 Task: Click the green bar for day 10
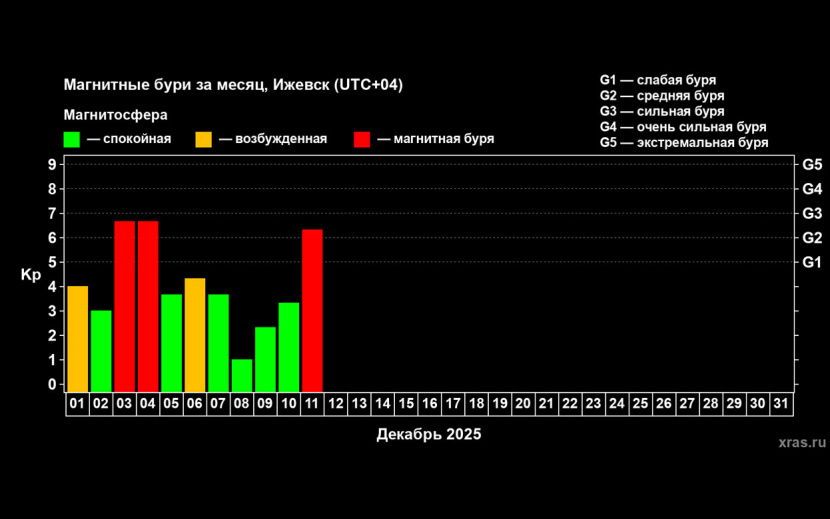point(289,346)
